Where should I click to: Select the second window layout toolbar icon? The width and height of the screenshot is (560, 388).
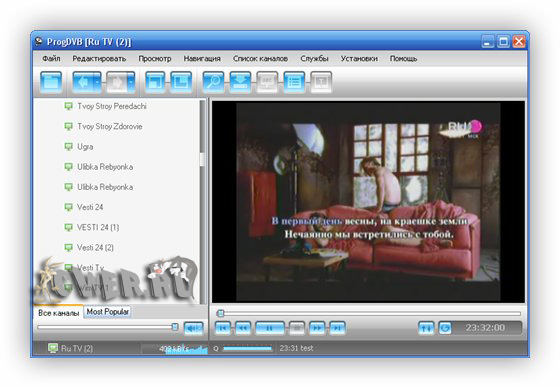click(181, 82)
